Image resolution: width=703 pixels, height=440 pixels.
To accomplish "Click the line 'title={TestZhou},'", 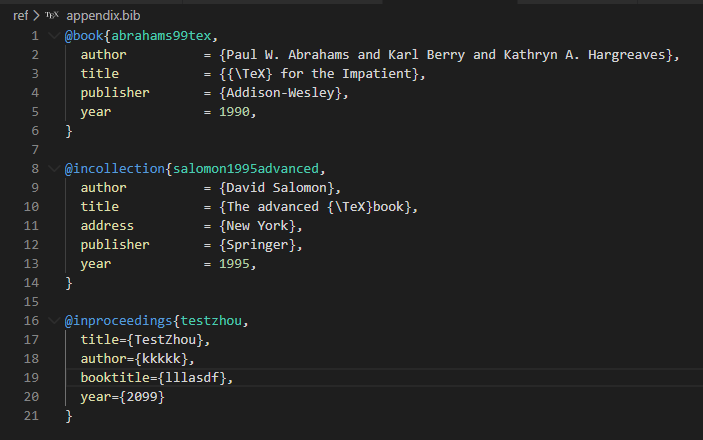I will point(145,340).
